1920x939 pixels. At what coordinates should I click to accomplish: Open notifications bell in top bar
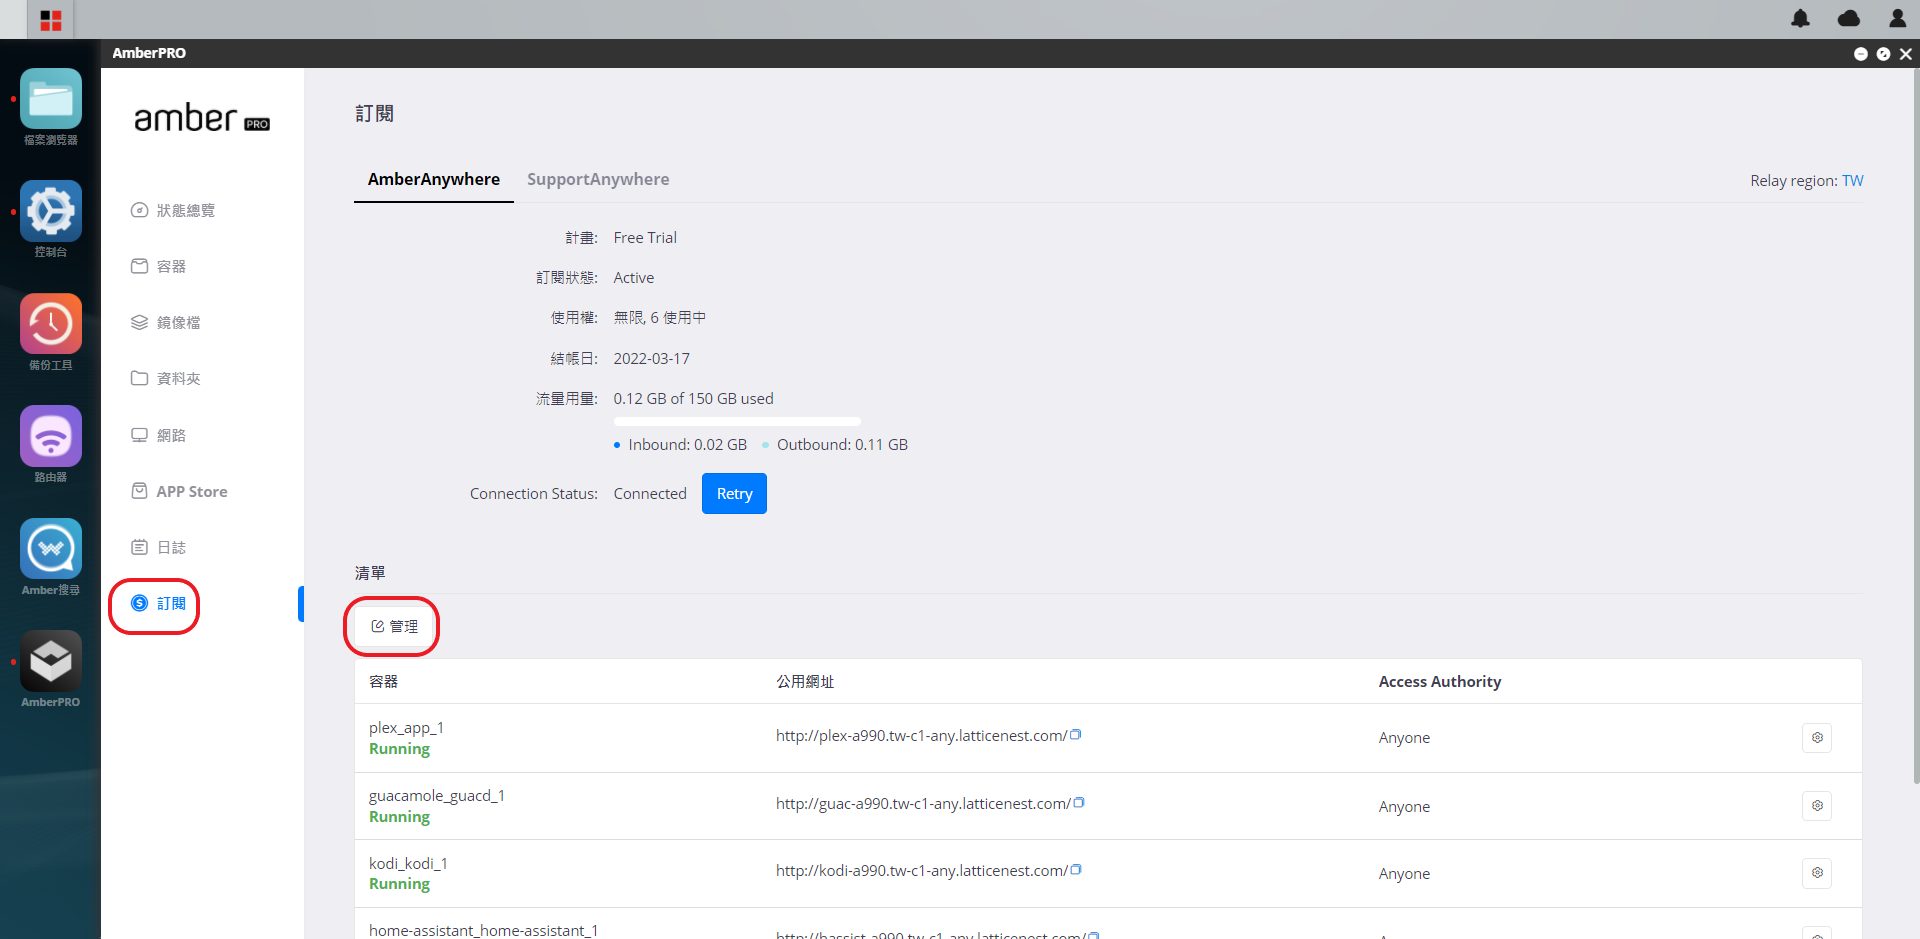1800,18
